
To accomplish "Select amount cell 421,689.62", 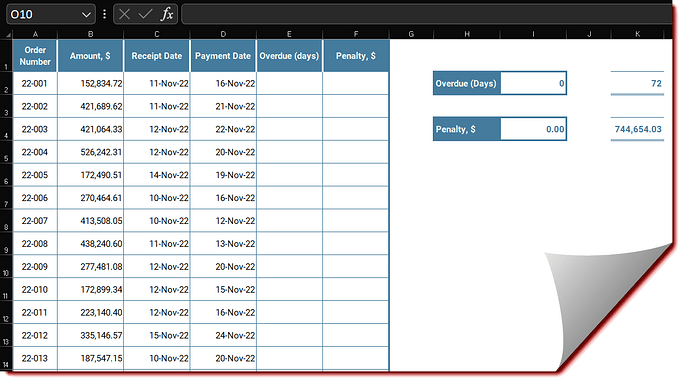I will (x=91, y=106).
